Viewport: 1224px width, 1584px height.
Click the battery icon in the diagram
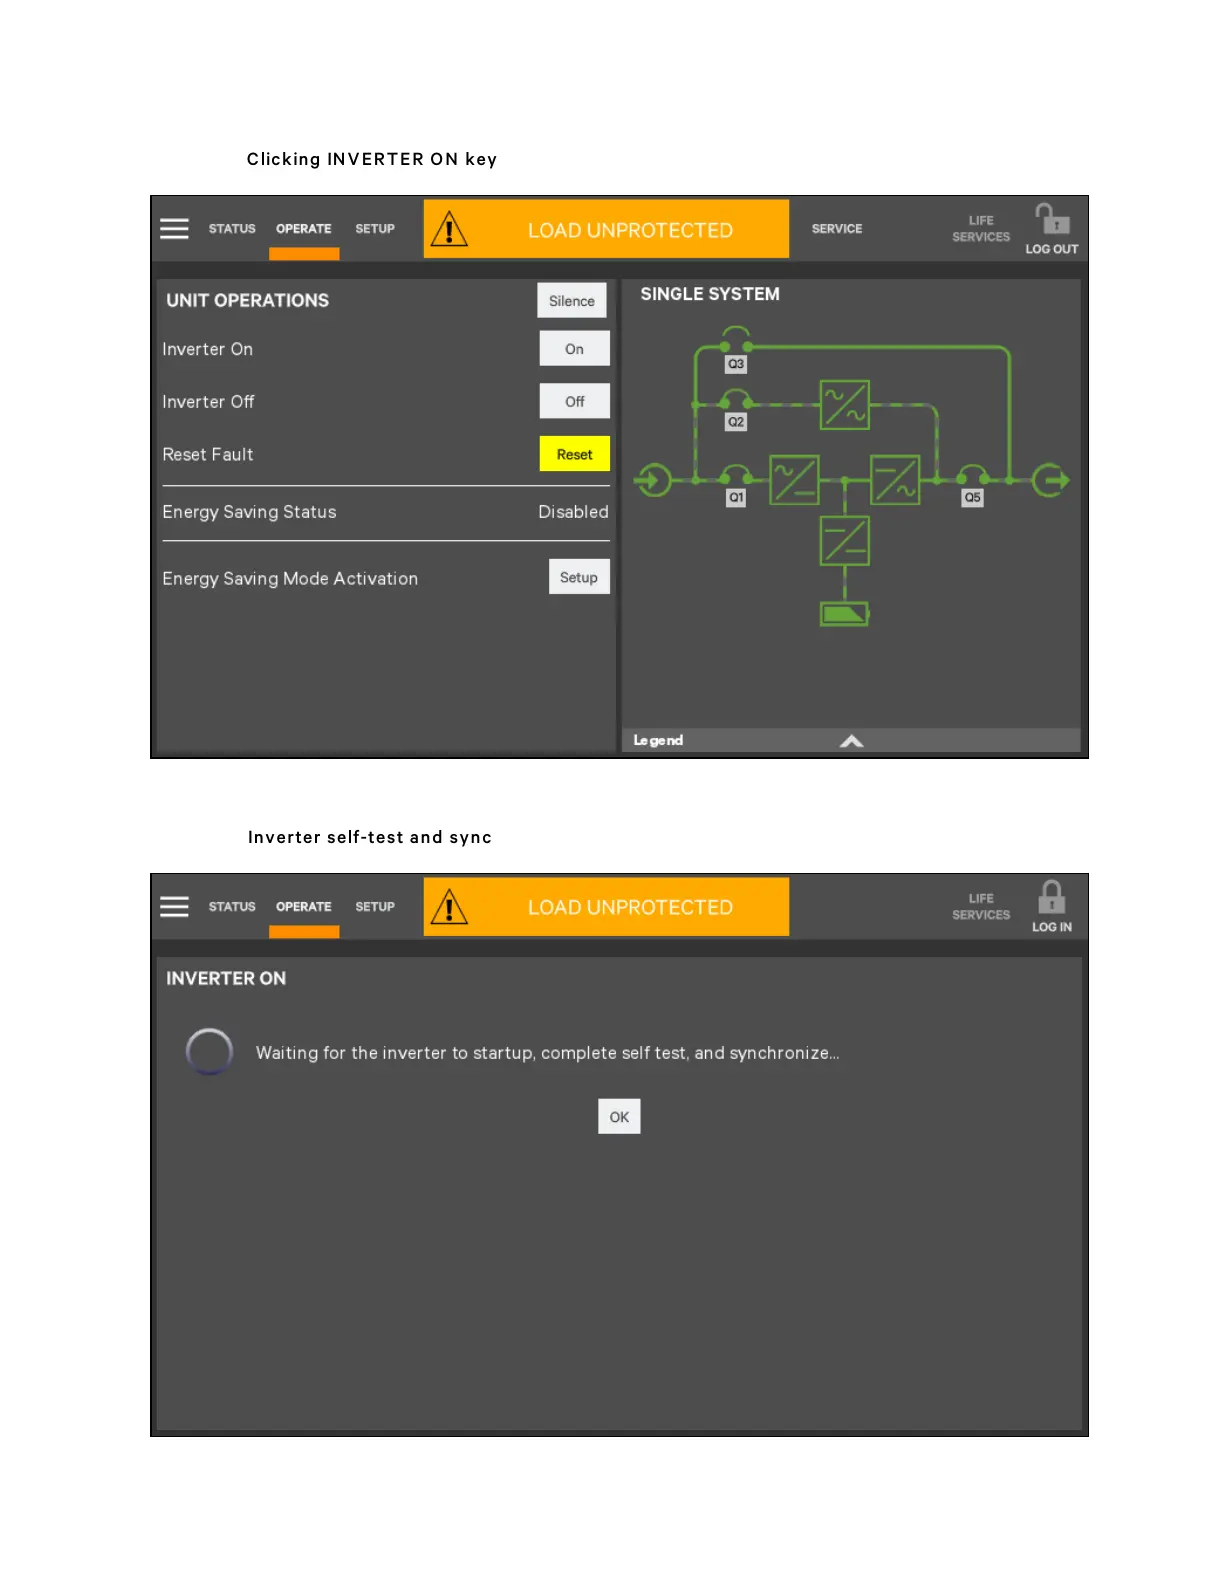pos(845,614)
